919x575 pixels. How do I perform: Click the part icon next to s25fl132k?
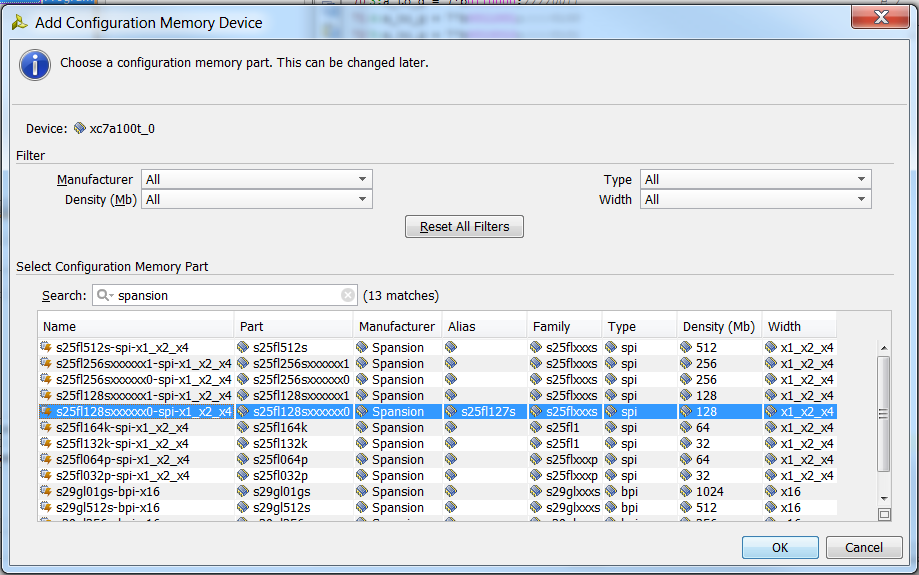pos(243,443)
